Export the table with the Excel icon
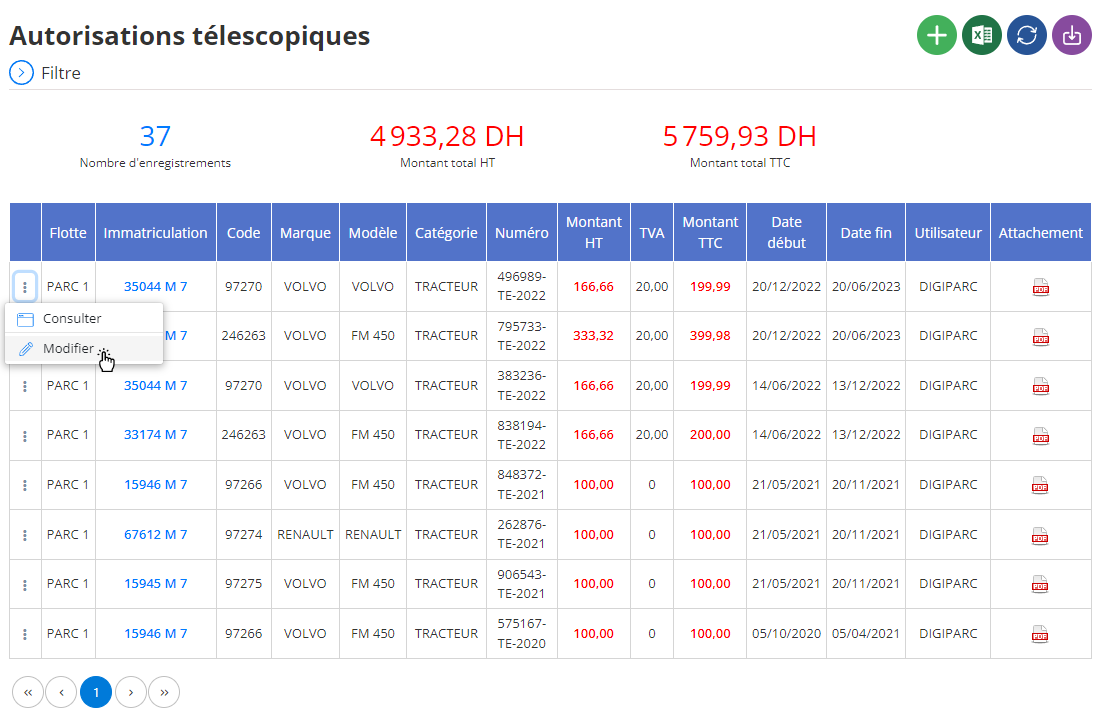 click(x=982, y=35)
